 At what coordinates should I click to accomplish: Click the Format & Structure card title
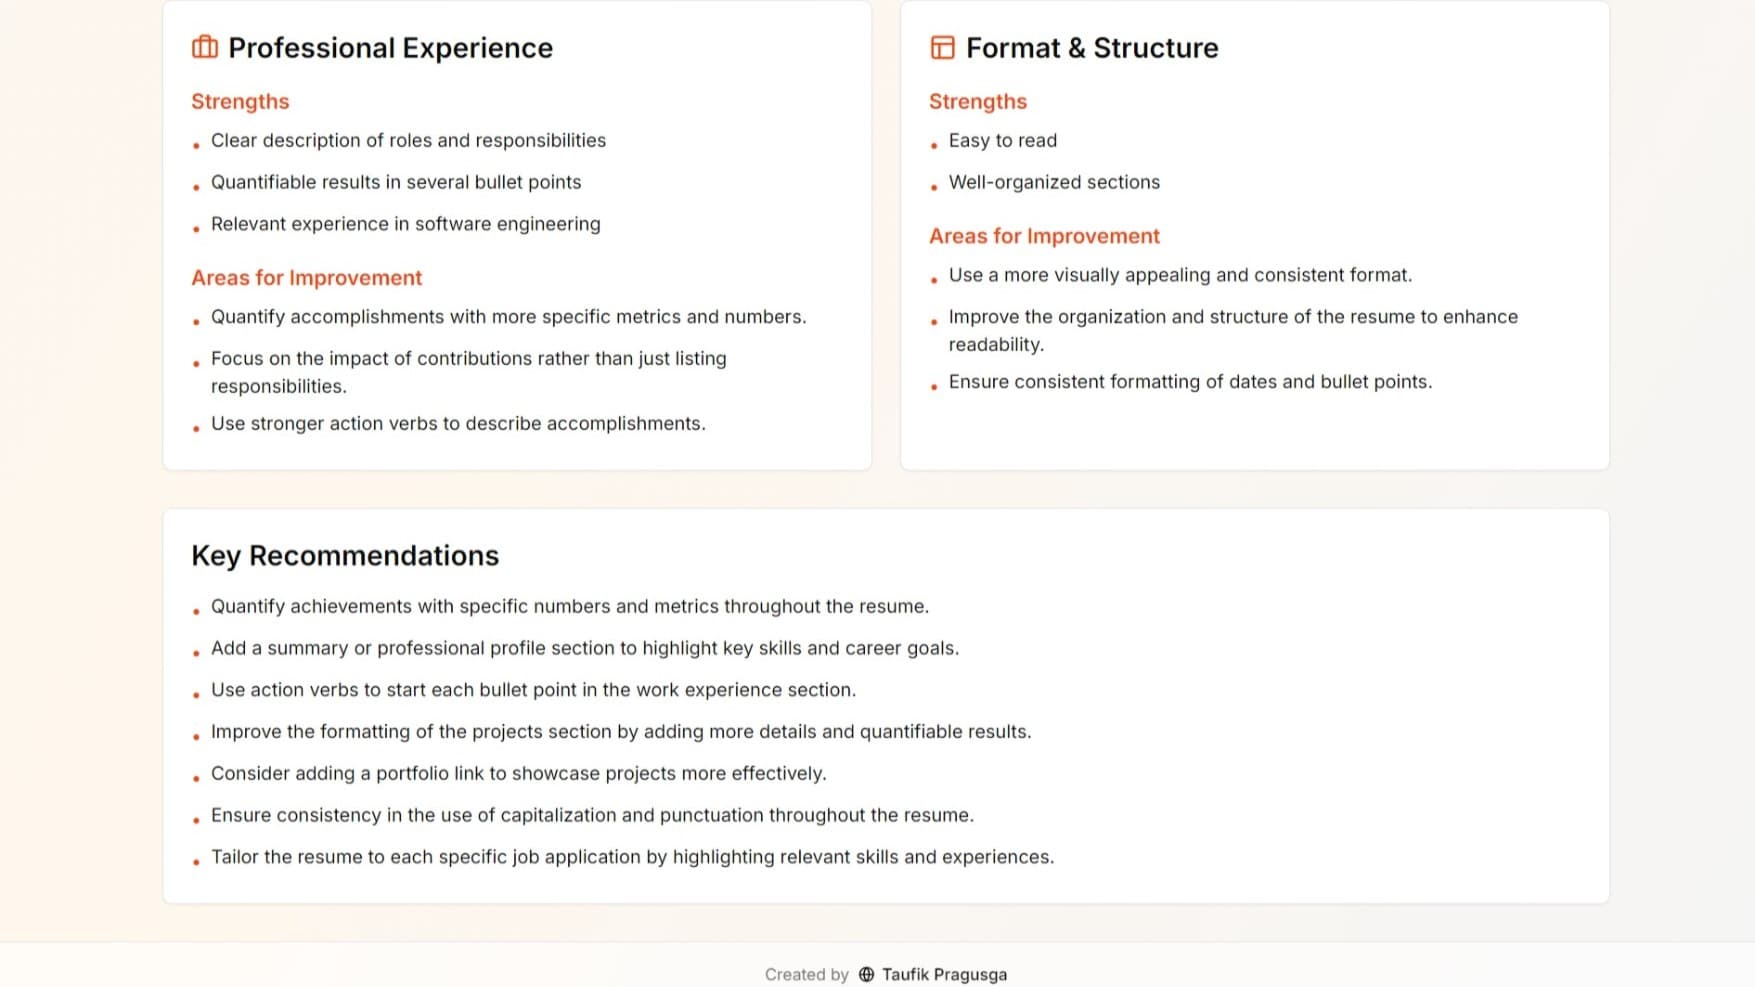click(x=1093, y=47)
